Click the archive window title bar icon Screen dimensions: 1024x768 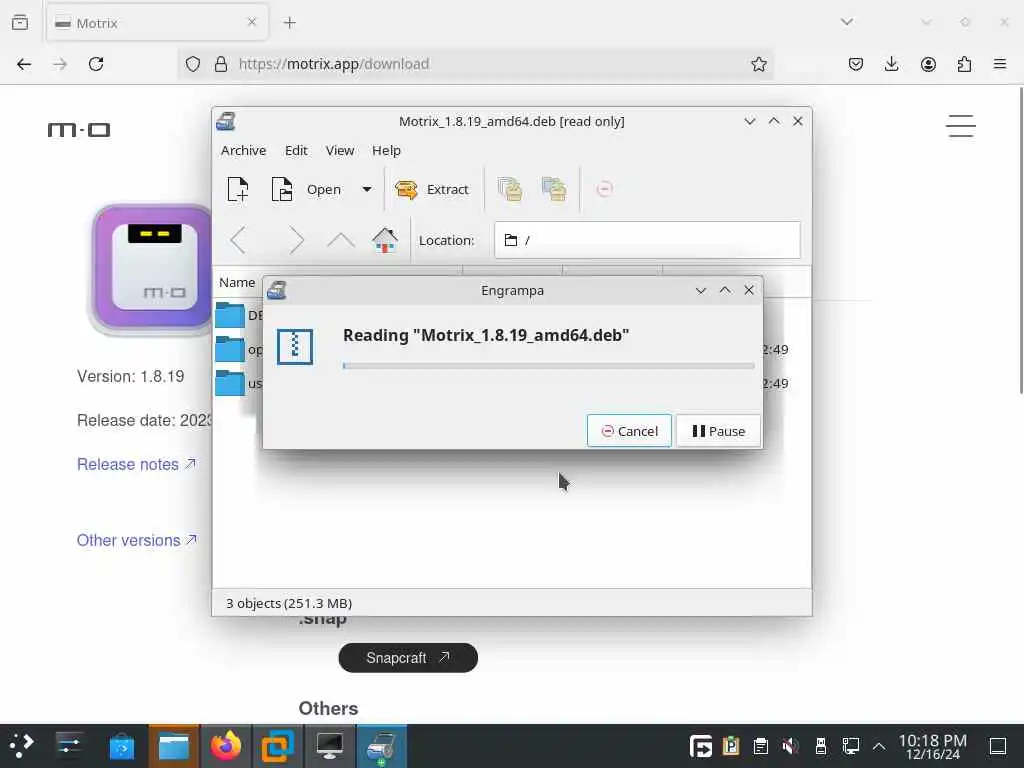point(226,121)
